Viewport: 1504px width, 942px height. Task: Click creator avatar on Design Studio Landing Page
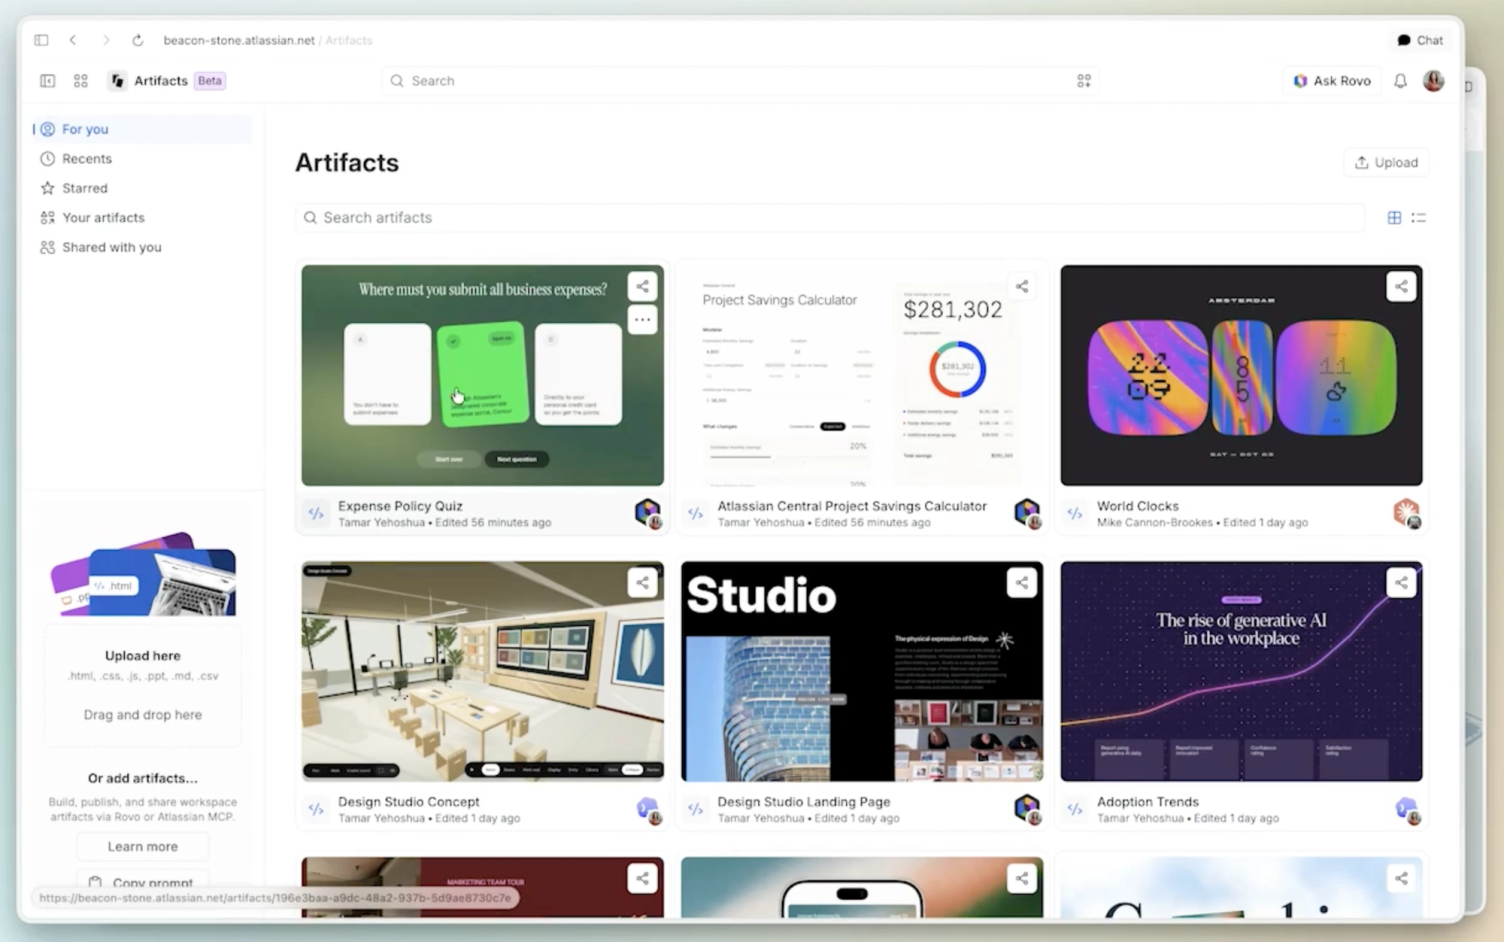[x=1027, y=810]
